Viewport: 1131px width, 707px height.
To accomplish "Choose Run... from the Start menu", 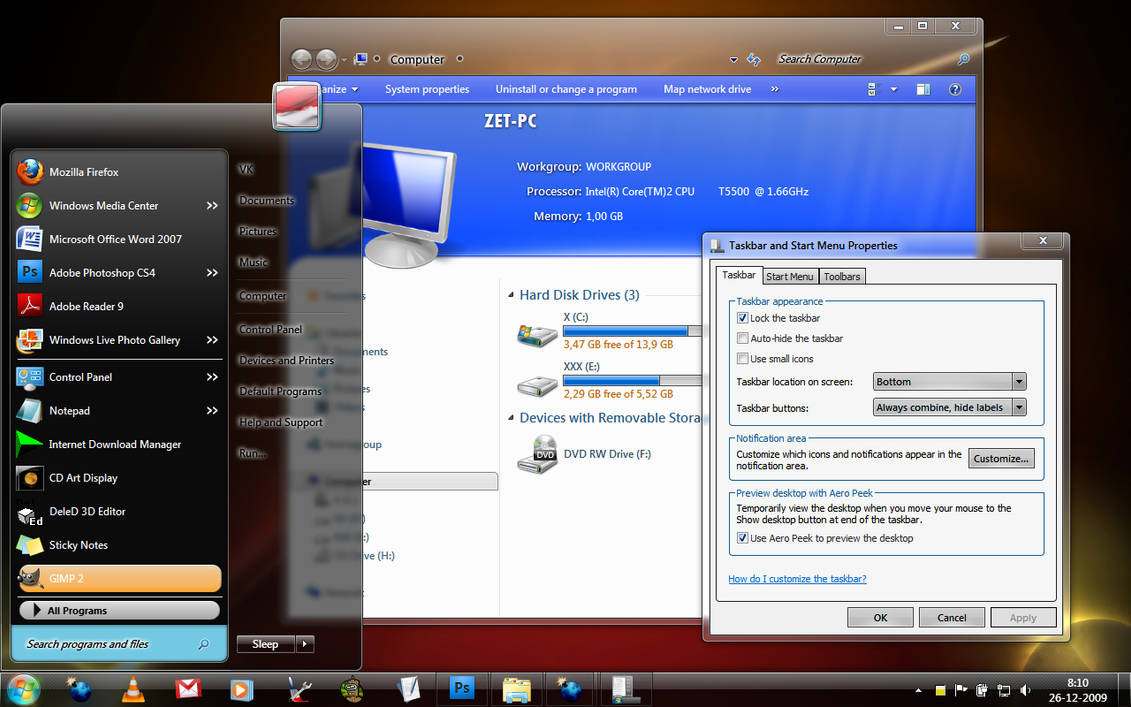I will click(x=252, y=454).
